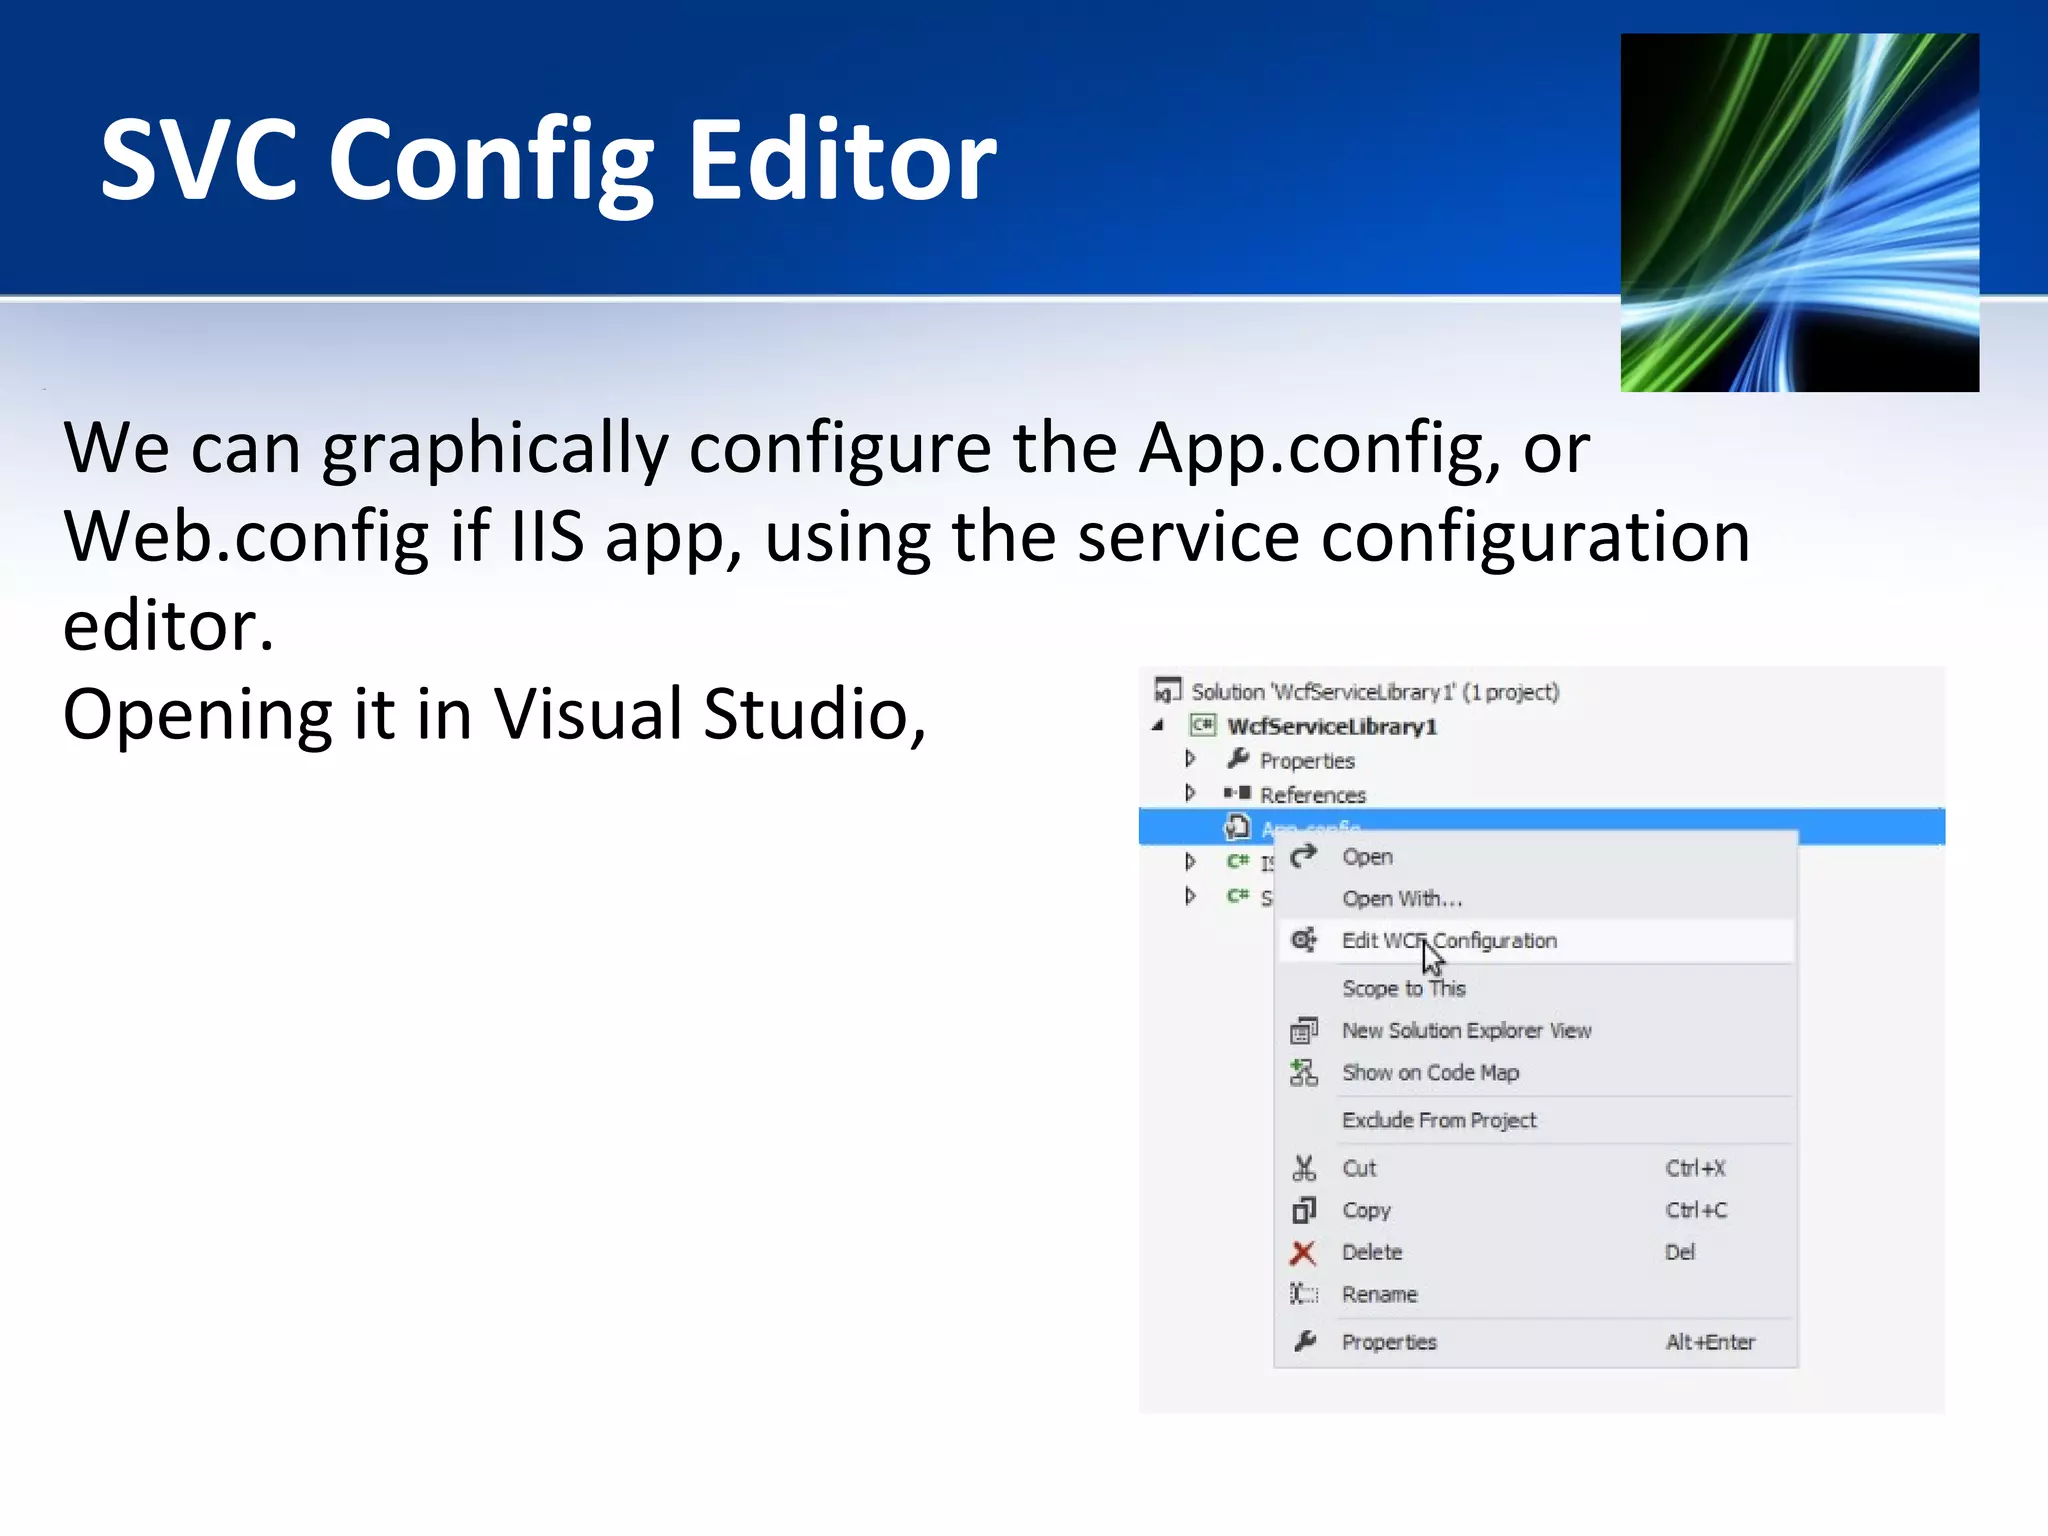Choose Open With... from the context menu
Screen dimensions: 2048x1536
1536,898
